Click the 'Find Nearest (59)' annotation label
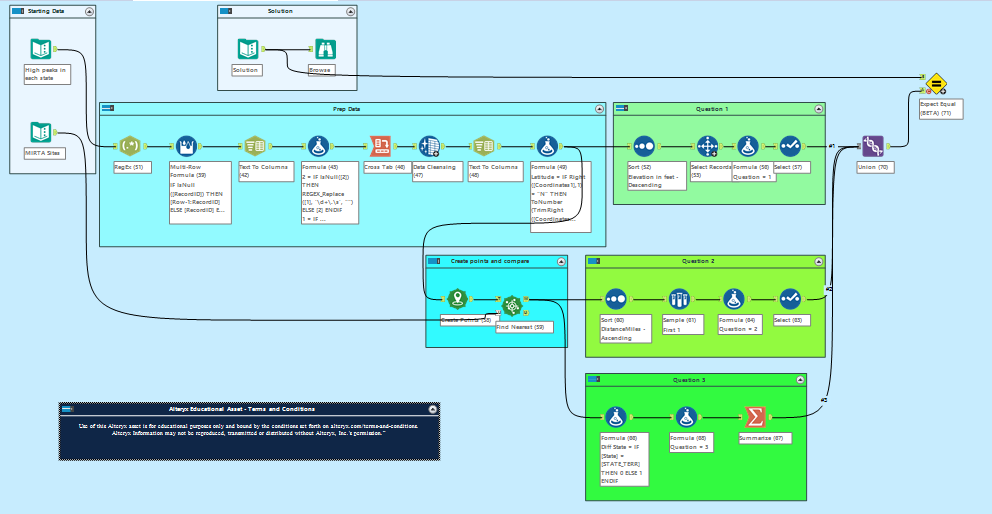This screenshot has width=992, height=514. tap(524, 327)
